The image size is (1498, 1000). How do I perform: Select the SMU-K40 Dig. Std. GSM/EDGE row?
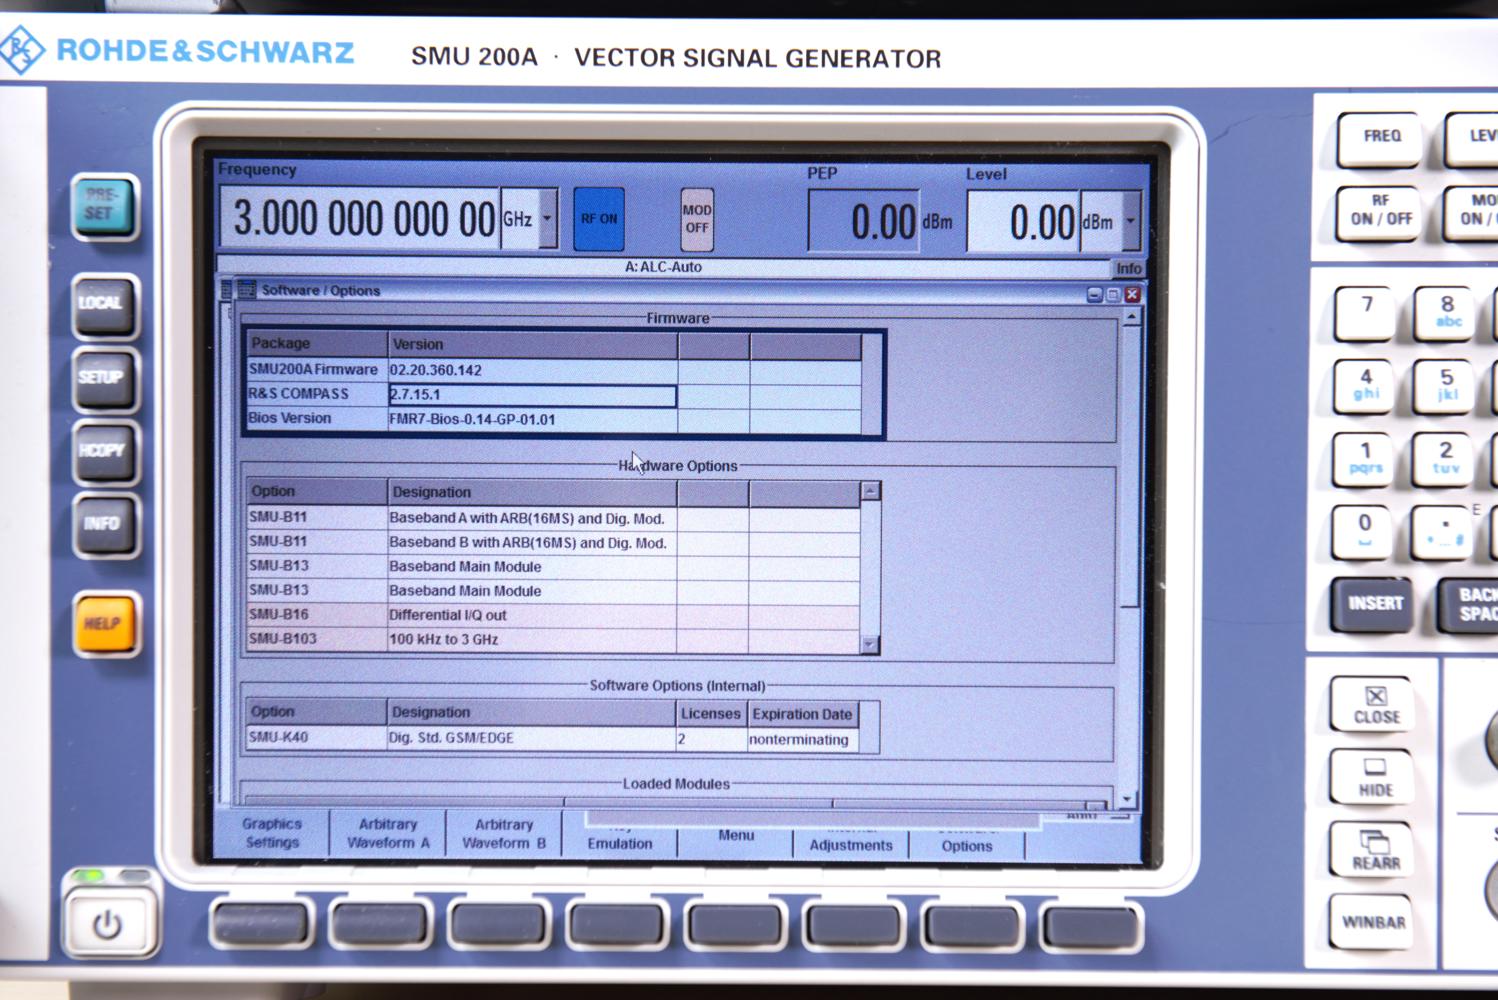(553, 739)
